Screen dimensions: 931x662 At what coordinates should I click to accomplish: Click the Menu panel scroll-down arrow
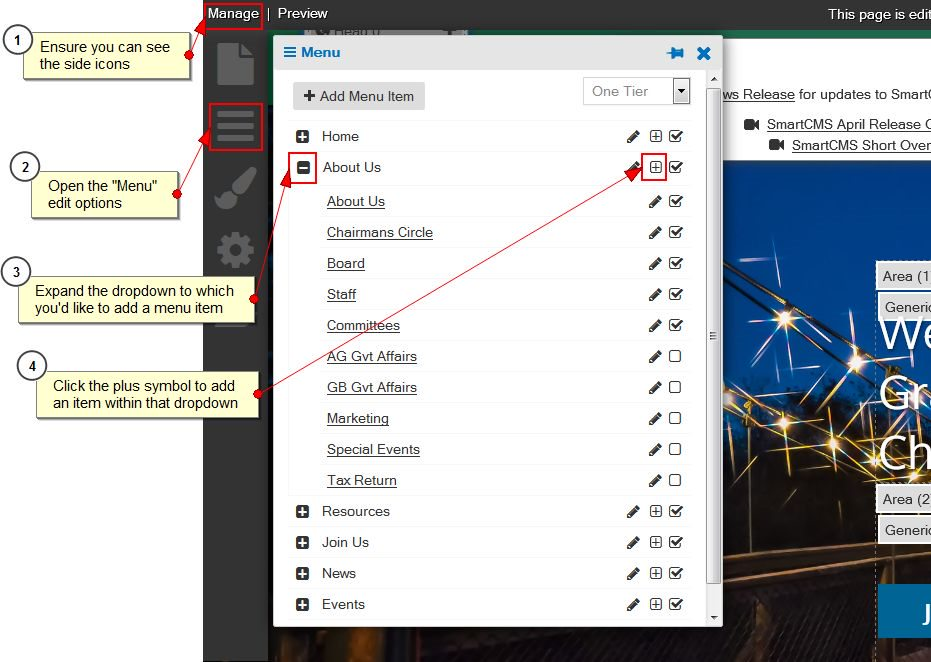pyautogui.click(x=714, y=618)
